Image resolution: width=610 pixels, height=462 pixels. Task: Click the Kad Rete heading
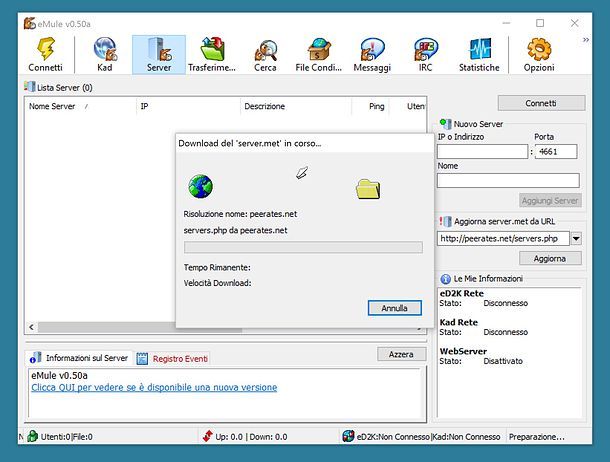[459, 322]
